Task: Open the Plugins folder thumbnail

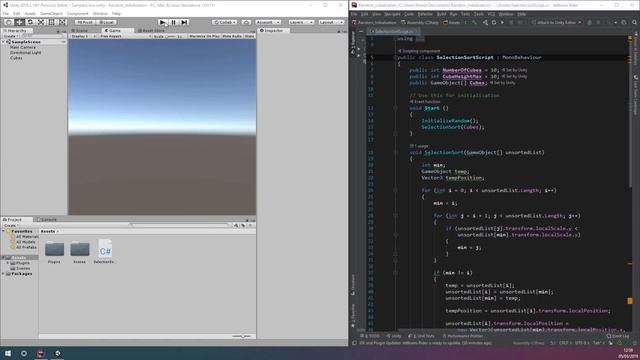Action: [54, 249]
